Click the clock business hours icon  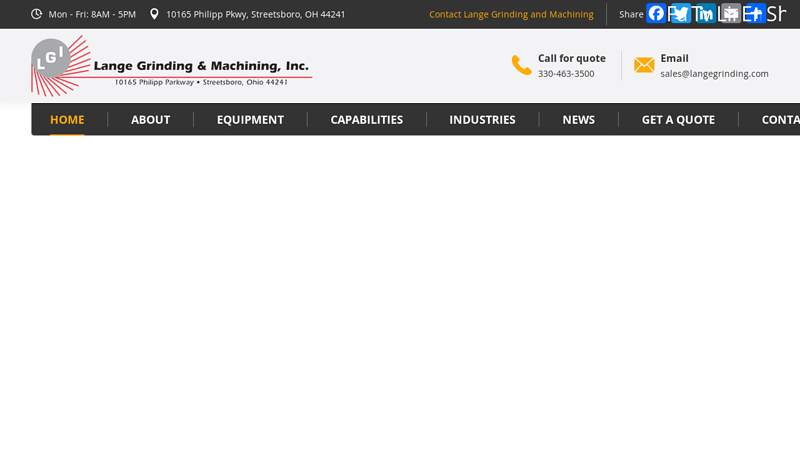pos(36,14)
